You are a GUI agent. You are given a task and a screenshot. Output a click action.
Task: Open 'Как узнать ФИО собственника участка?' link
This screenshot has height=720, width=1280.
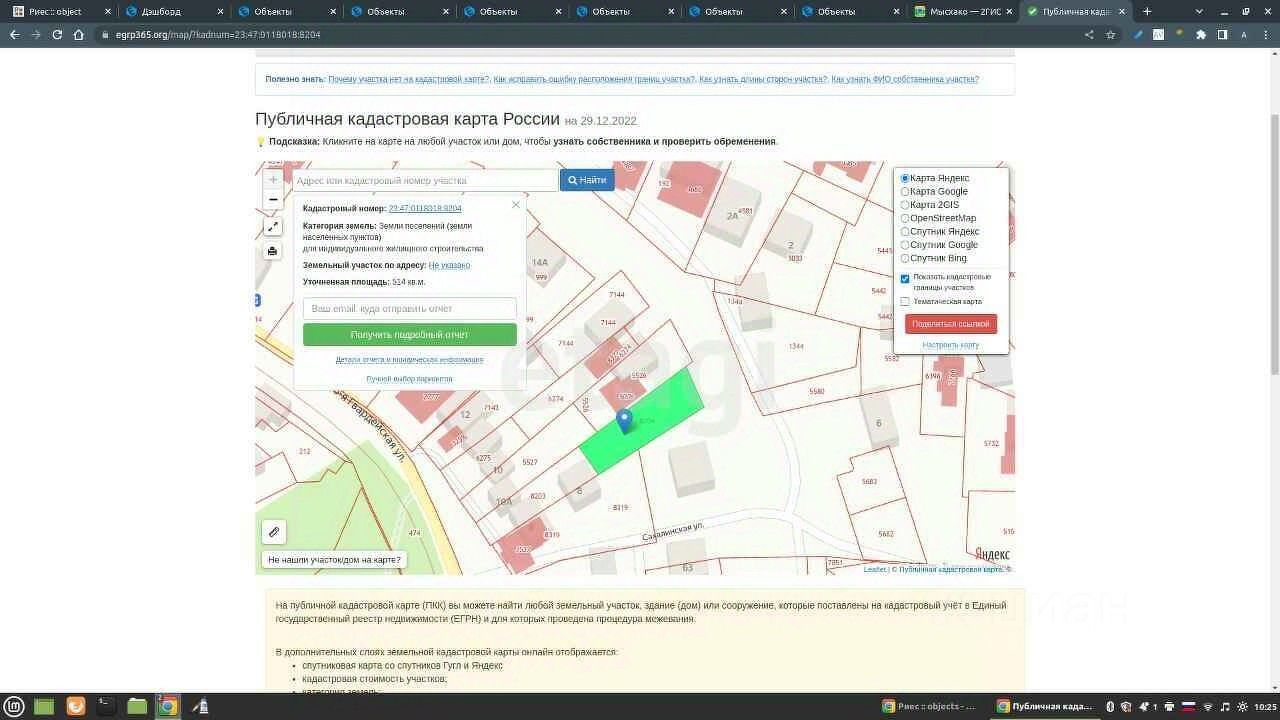[905, 79]
